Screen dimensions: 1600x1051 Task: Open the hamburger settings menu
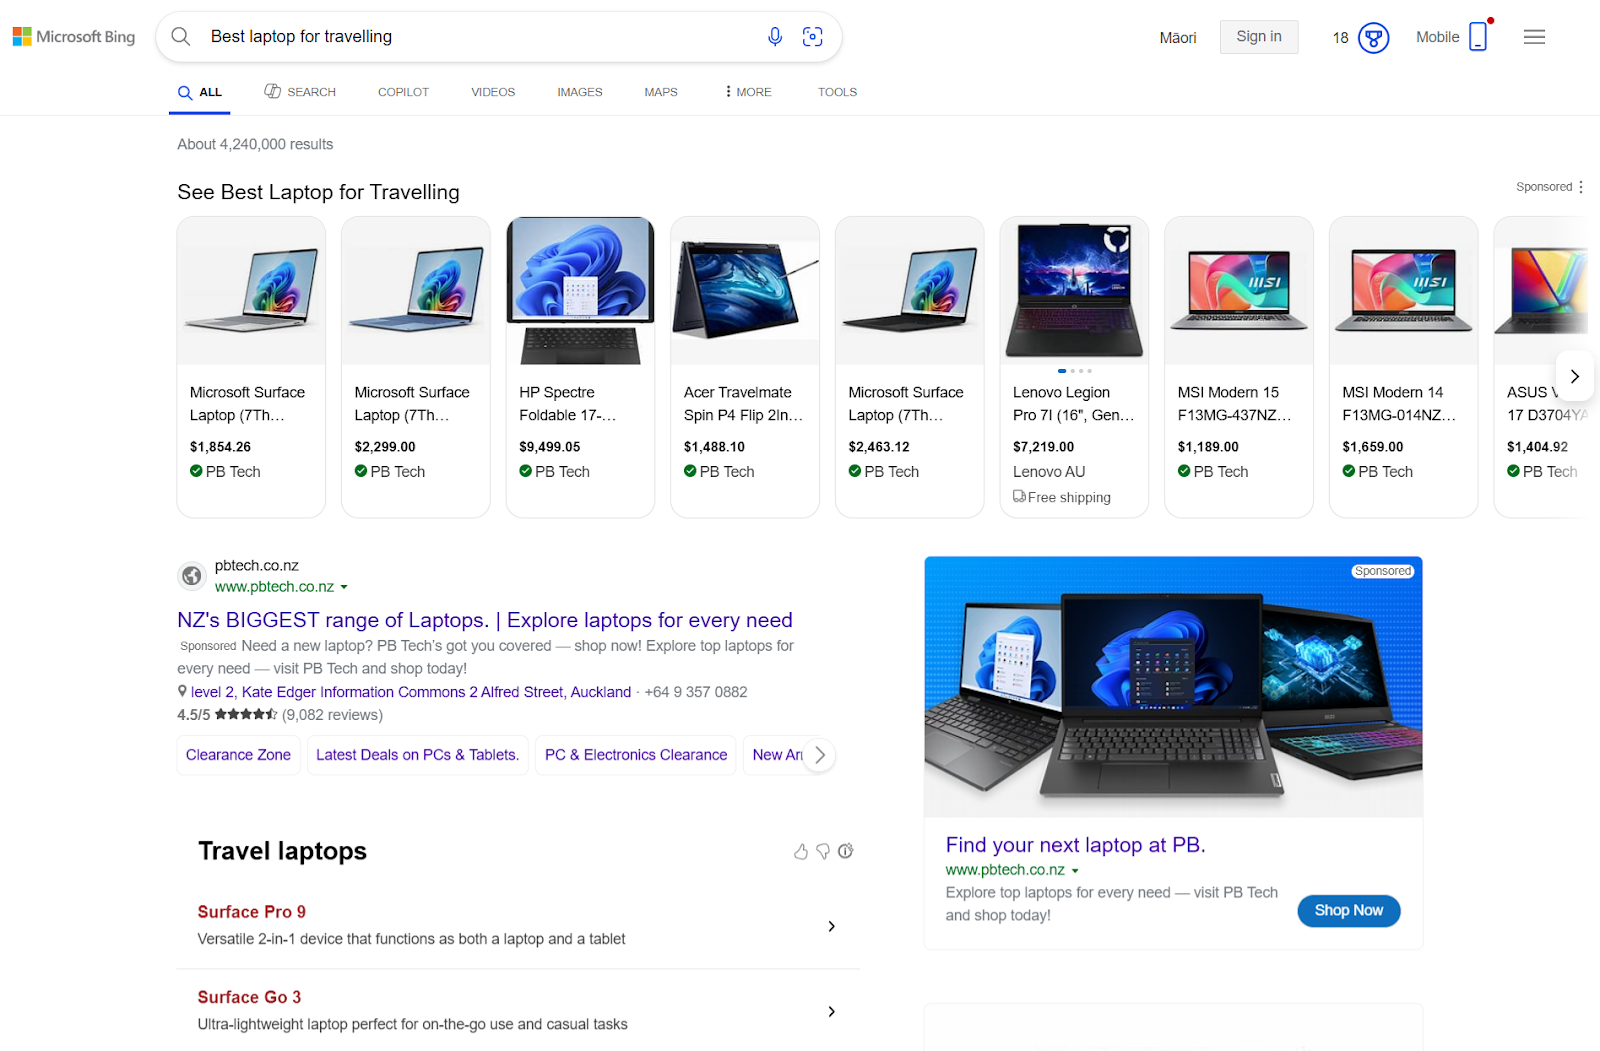pos(1535,37)
